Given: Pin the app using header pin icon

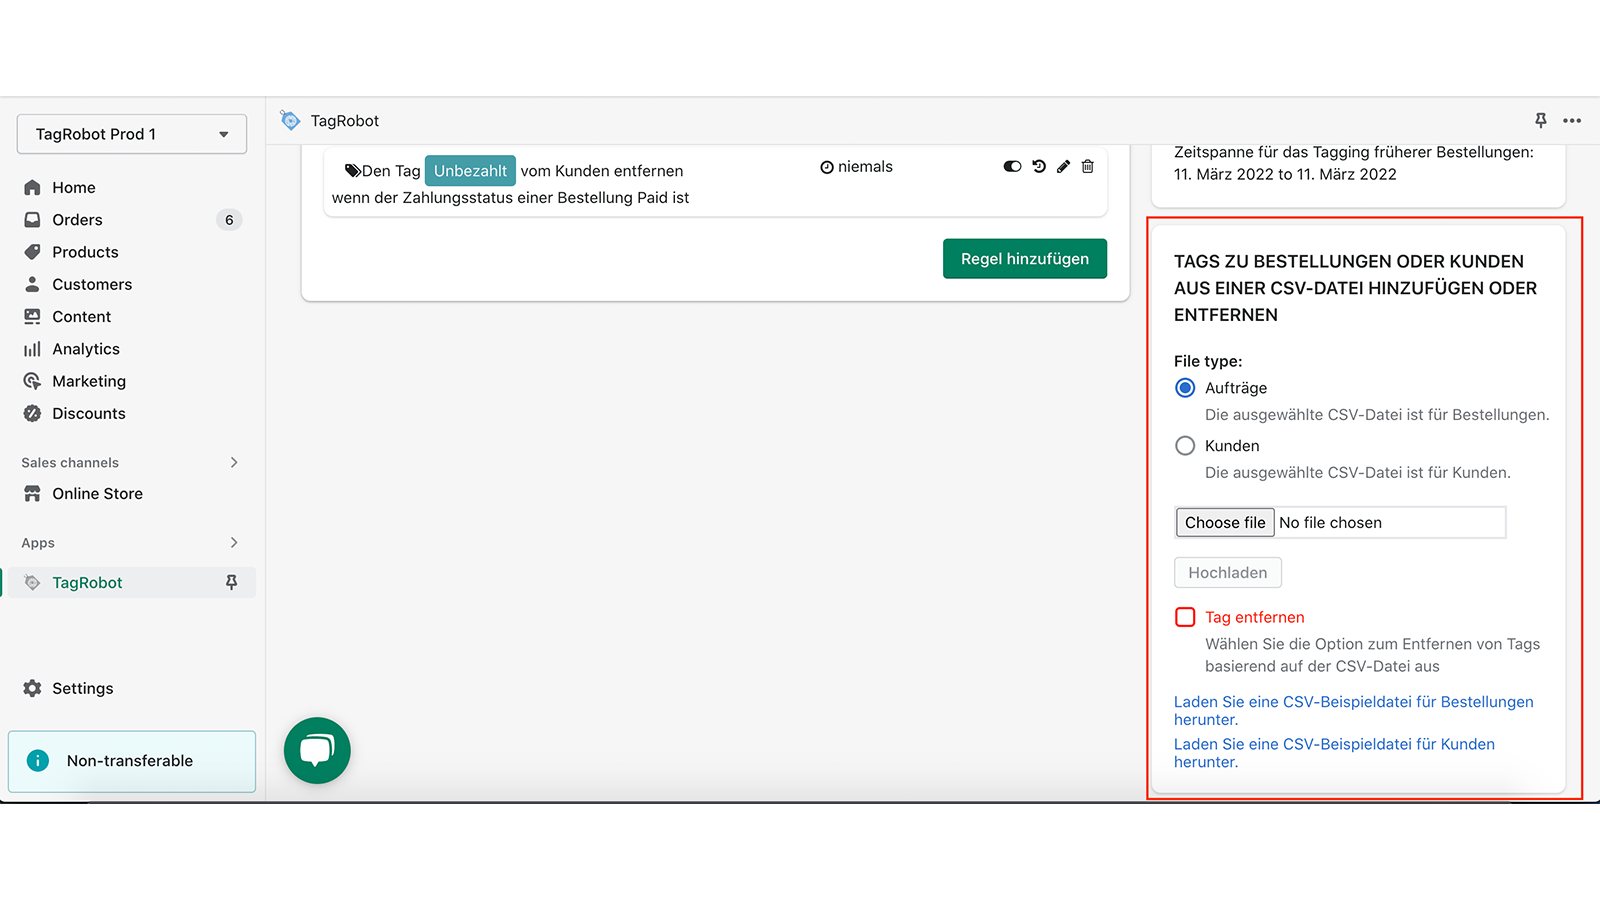Looking at the screenshot, I should click(x=1541, y=120).
